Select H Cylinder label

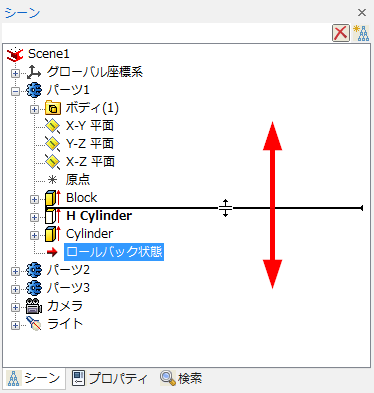(99, 216)
